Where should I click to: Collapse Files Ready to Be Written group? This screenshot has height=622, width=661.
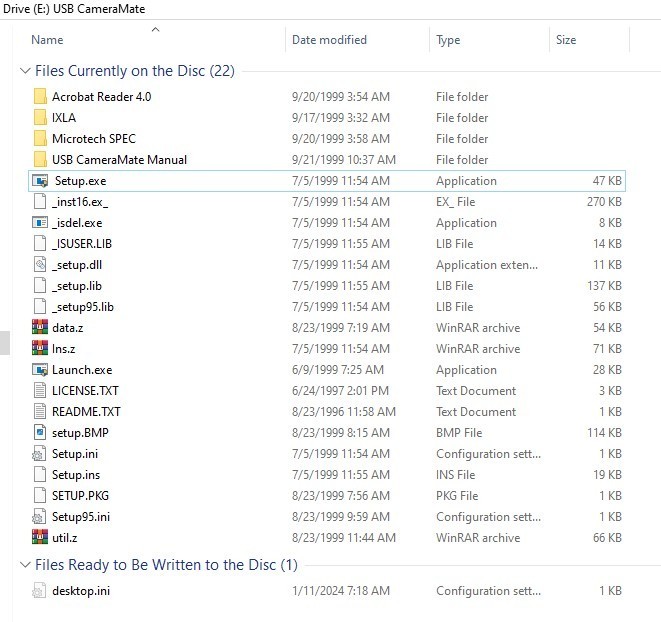[x=26, y=565]
